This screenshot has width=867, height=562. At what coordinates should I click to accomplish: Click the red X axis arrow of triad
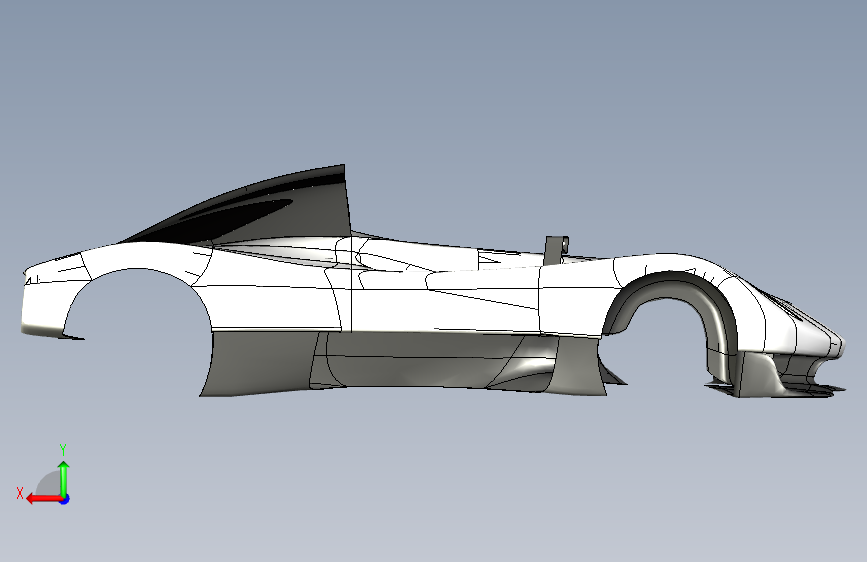click(43, 499)
